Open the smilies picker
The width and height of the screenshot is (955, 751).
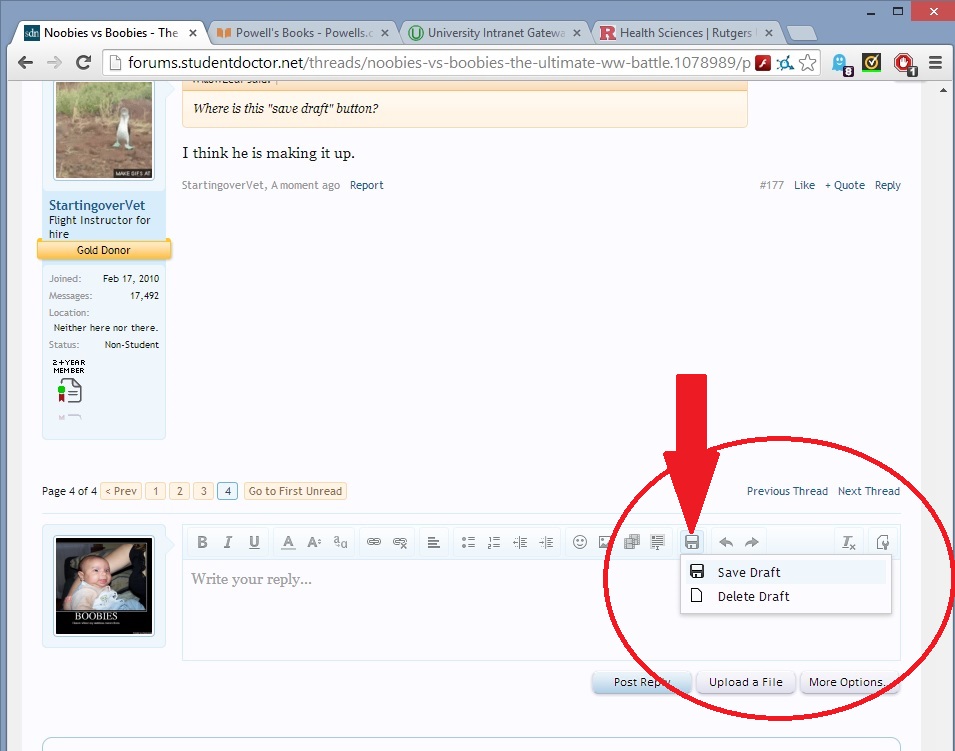click(x=580, y=542)
